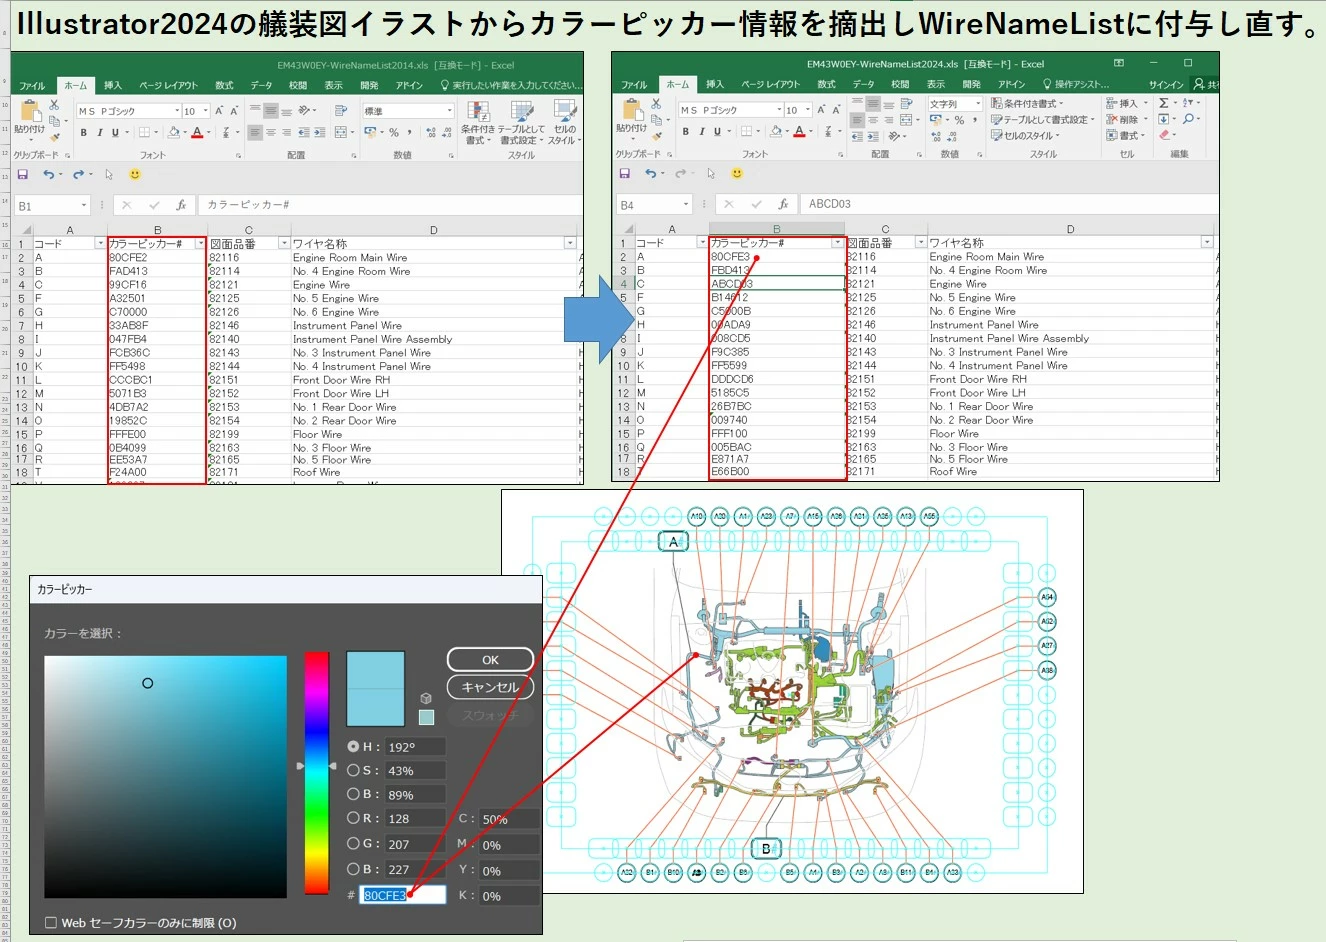1326x942 pixels.
Task: Select the R red radio button beside 128
Action: (353, 818)
